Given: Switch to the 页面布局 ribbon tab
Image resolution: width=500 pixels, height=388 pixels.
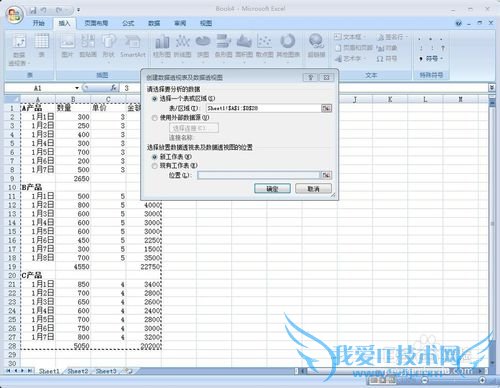Looking at the screenshot, I should tap(96, 23).
